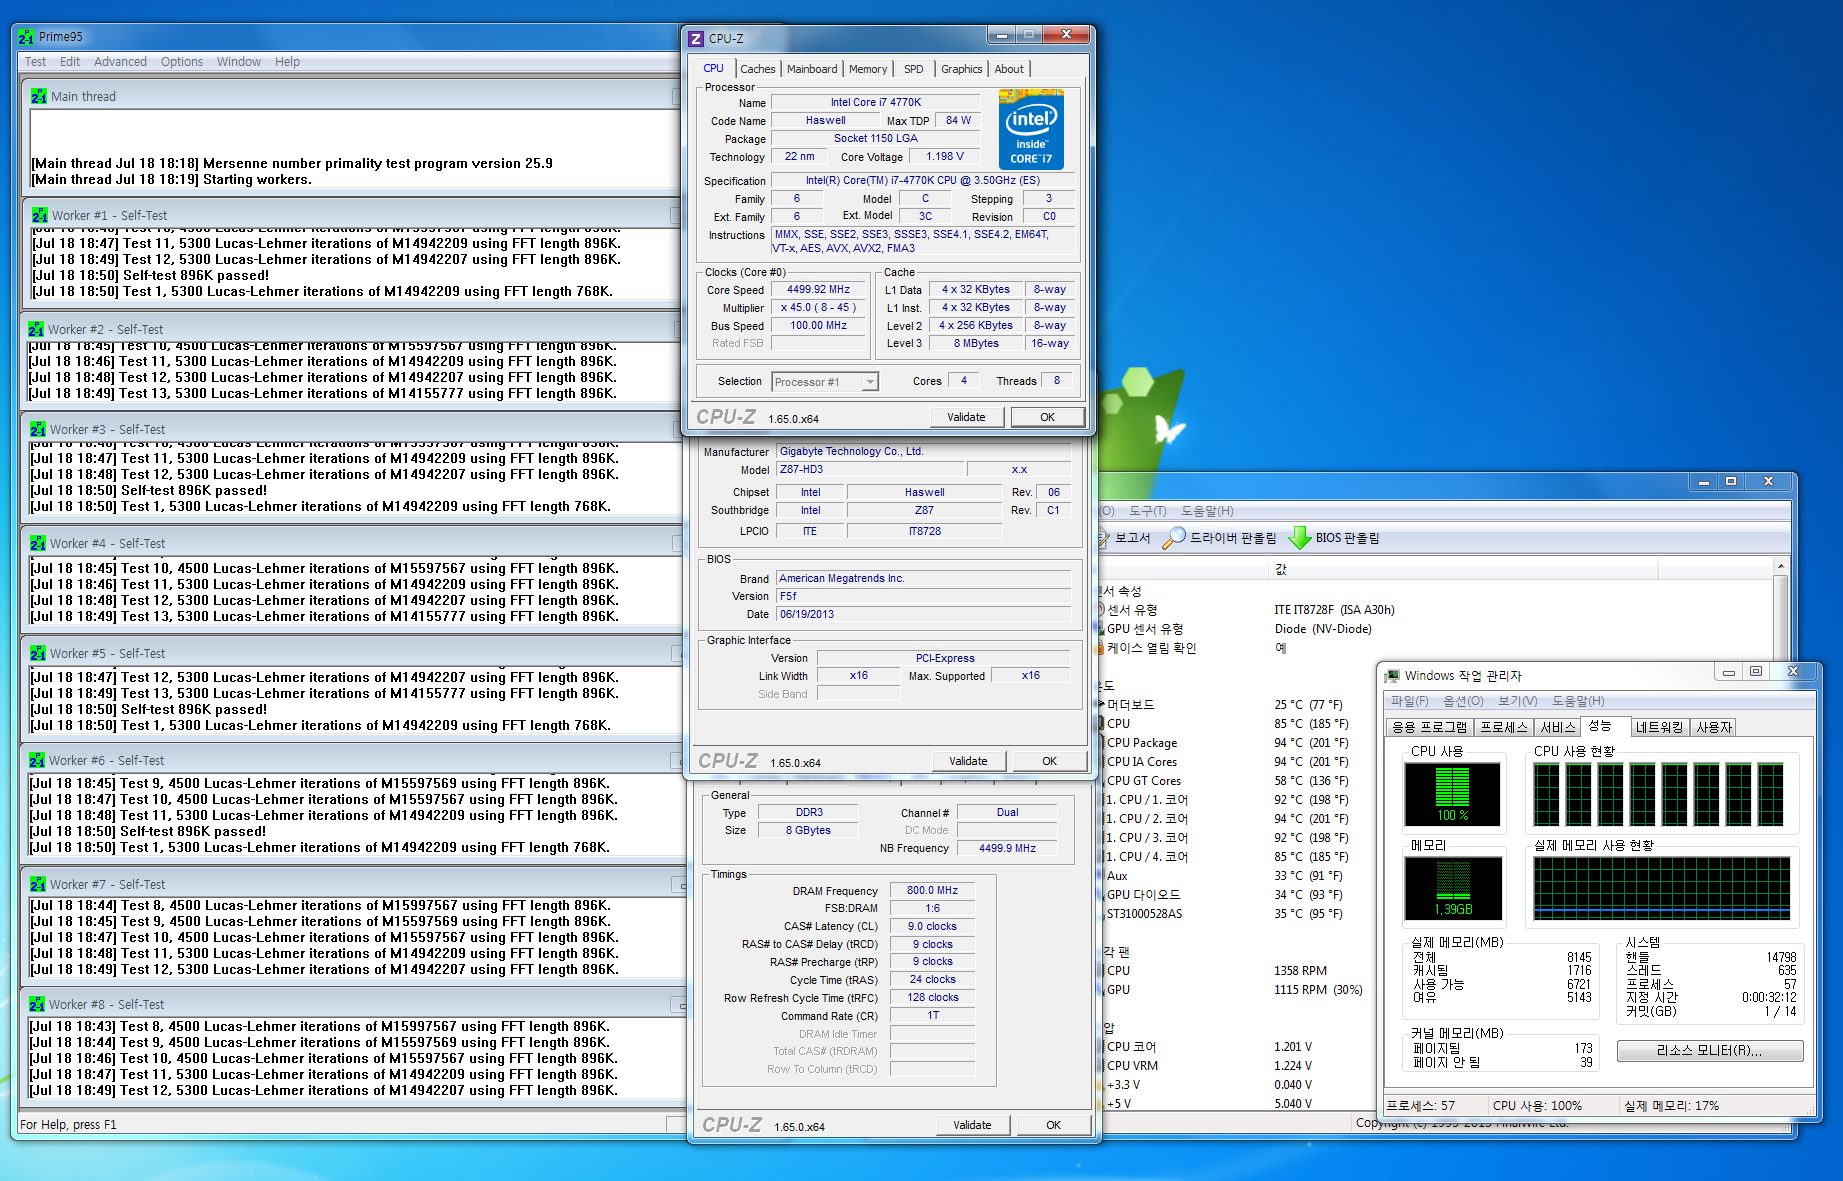The width and height of the screenshot is (1843, 1181).
Task: Switch to the Memory tab in CPU-Z
Action: (x=868, y=69)
